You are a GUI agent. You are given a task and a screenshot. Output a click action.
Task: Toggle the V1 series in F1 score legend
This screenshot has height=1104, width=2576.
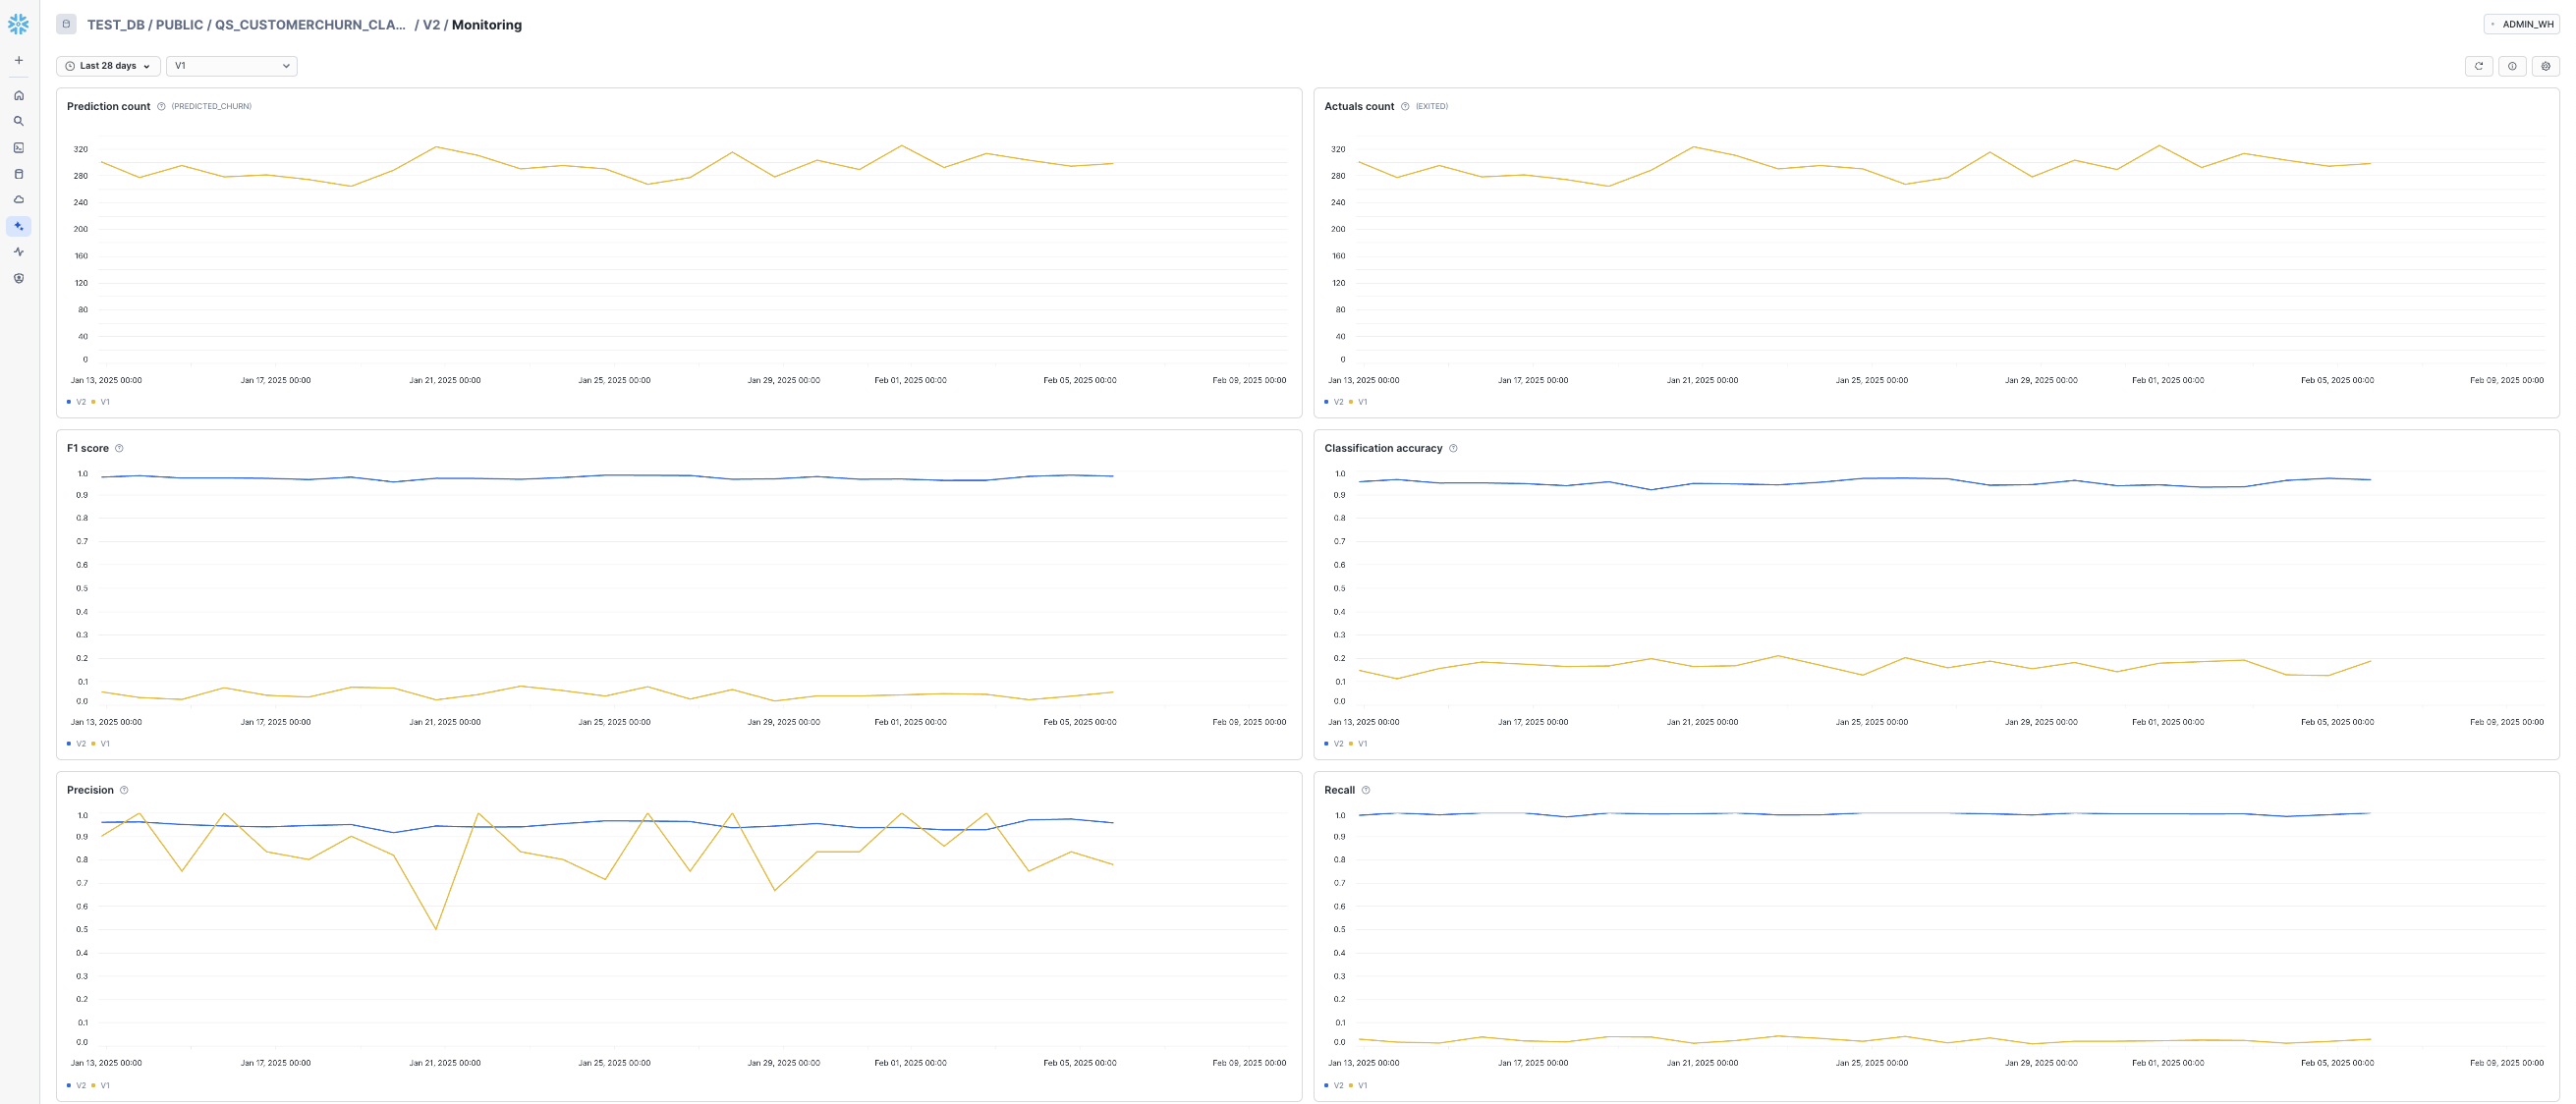[x=101, y=743]
